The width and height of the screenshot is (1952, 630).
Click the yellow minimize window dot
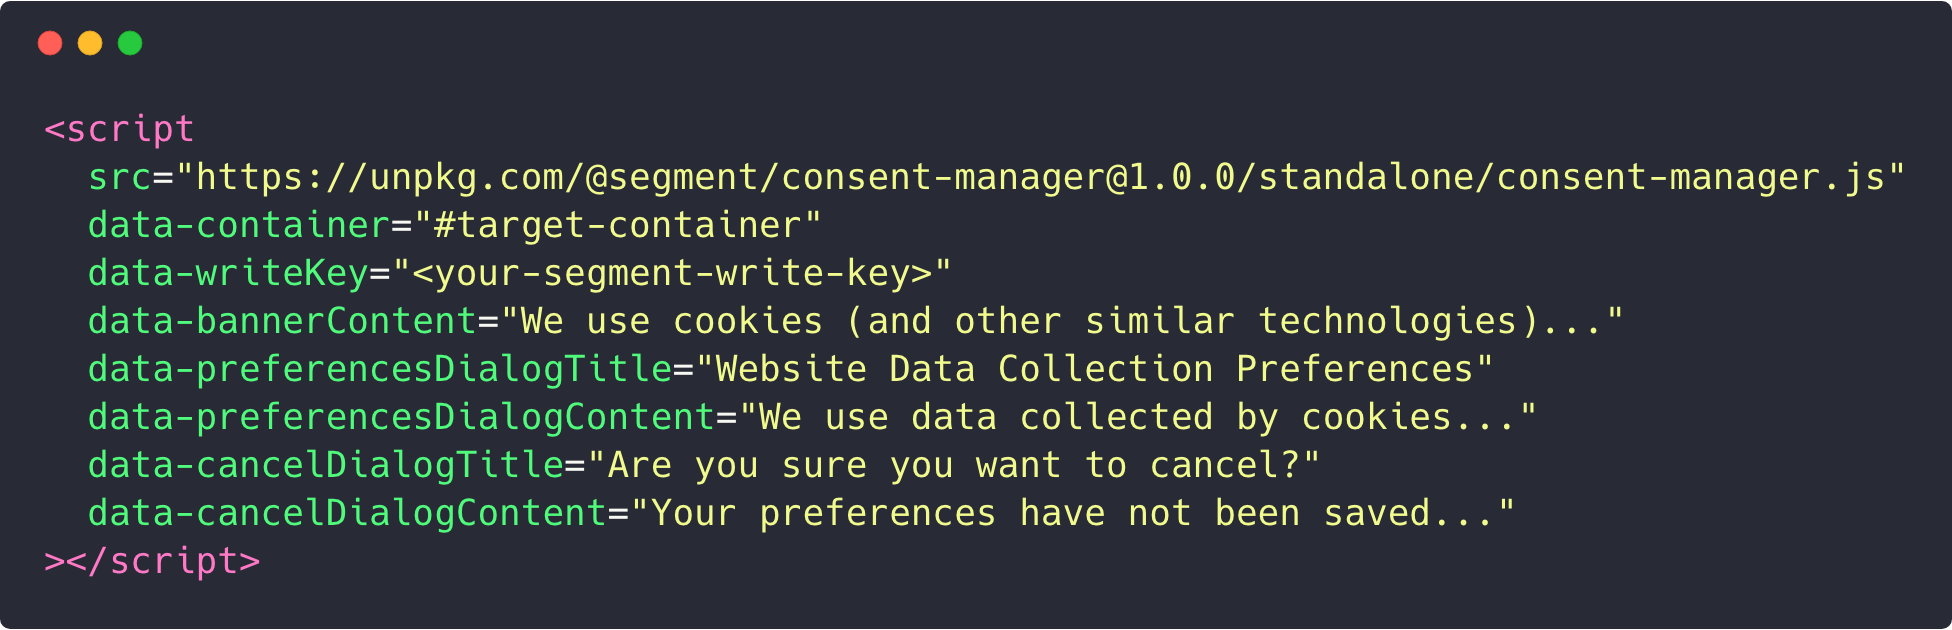coord(90,43)
